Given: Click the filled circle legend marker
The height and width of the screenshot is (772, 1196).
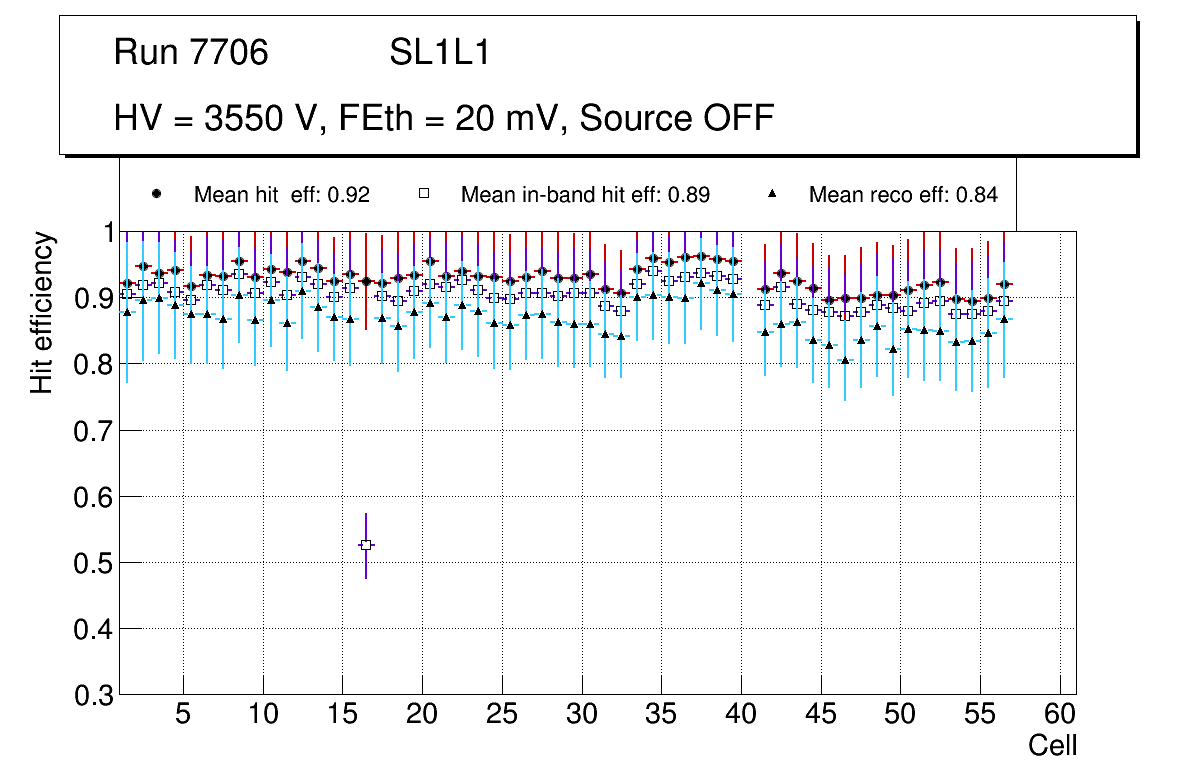Looking at the screenshot, I should [x=156, y=195].
